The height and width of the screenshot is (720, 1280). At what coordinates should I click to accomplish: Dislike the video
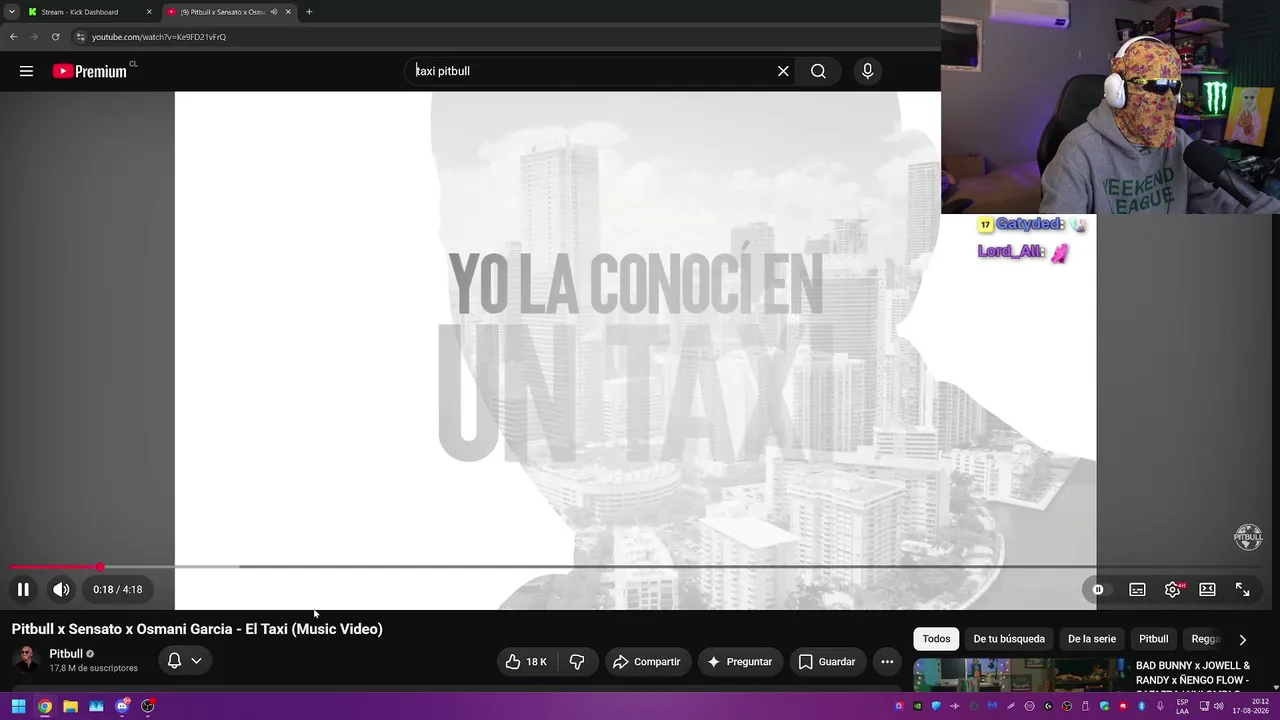[577, 662]
